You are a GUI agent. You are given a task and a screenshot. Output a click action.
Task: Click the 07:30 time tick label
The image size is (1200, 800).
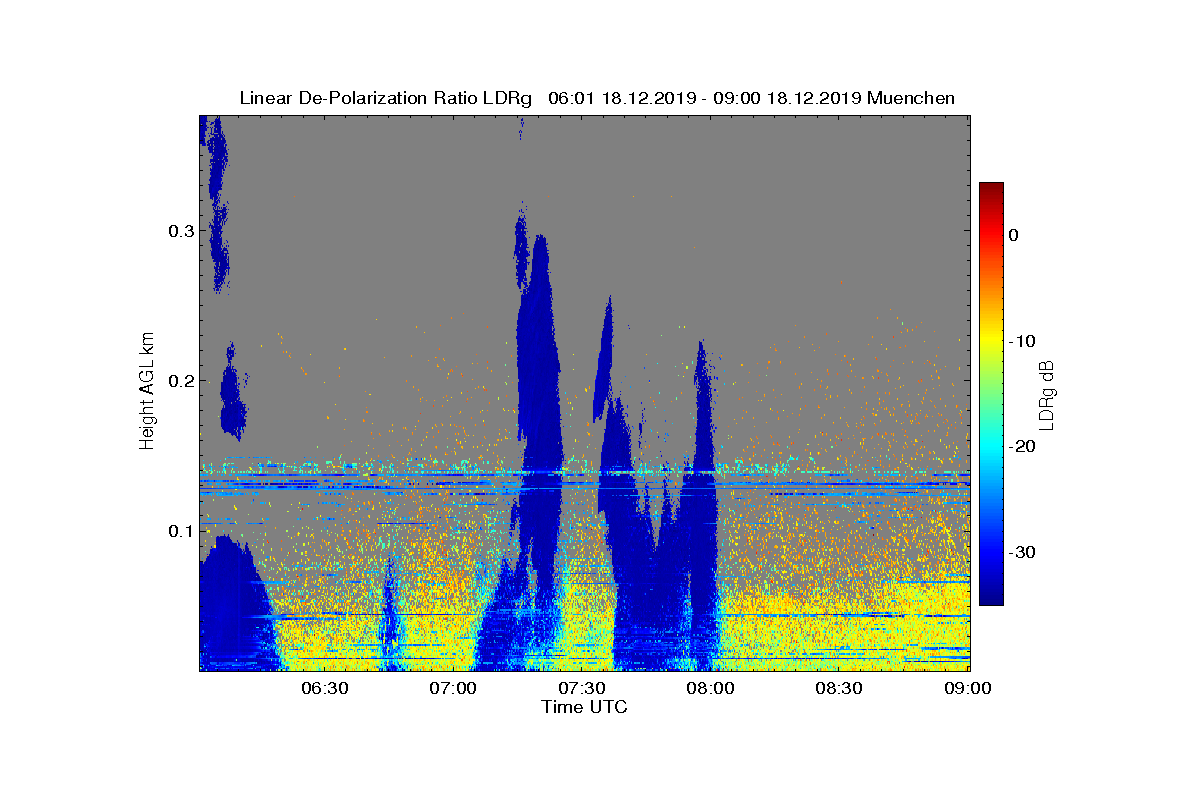582,689
